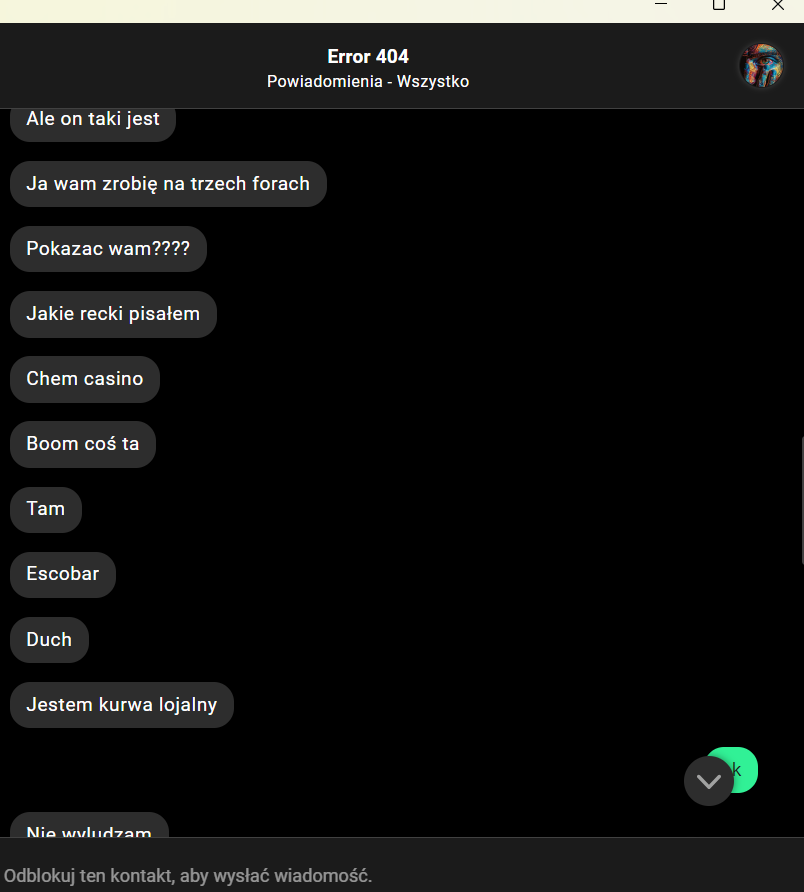Jump to latest with the down-chevron button

click(708, 781)
